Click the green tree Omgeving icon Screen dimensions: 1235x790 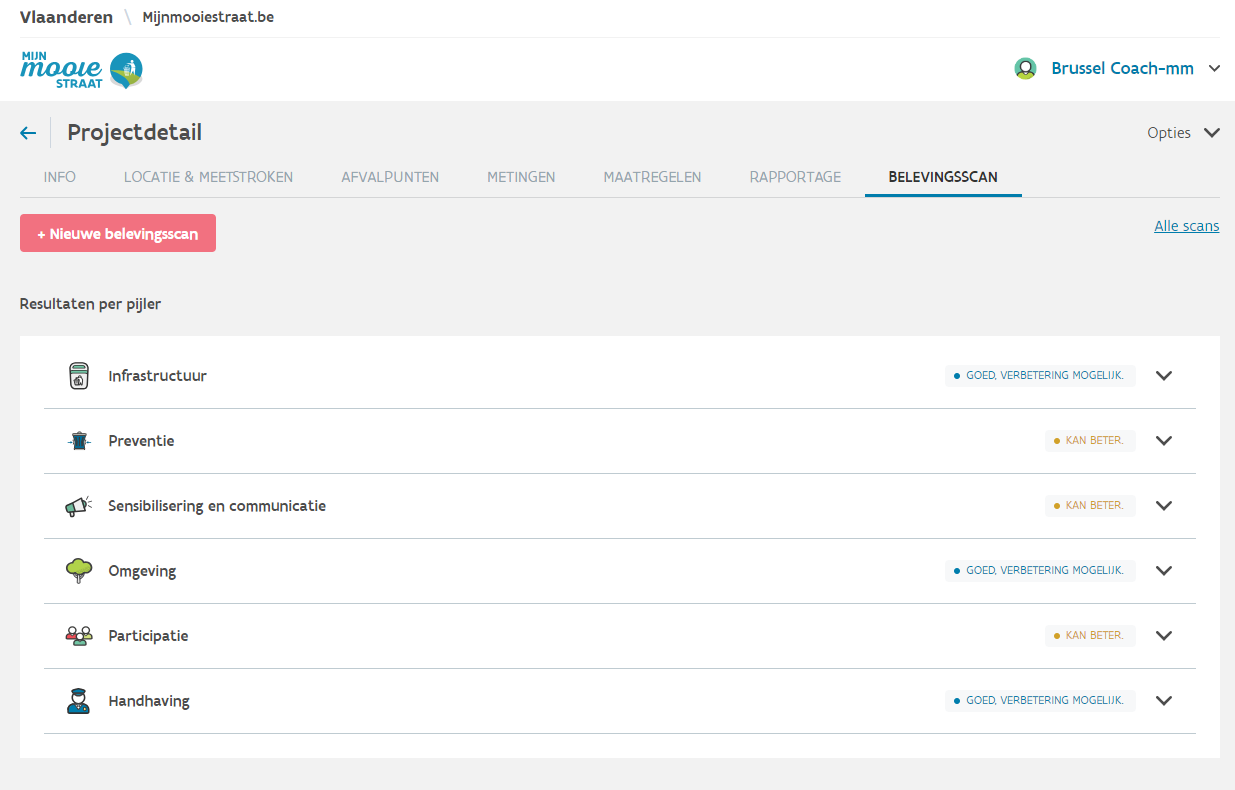coord(79,571)
